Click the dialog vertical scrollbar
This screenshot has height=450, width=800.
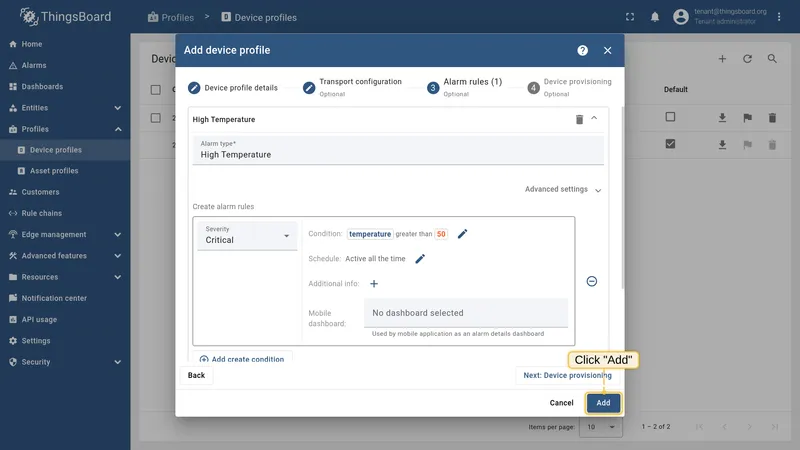point(622,198)
